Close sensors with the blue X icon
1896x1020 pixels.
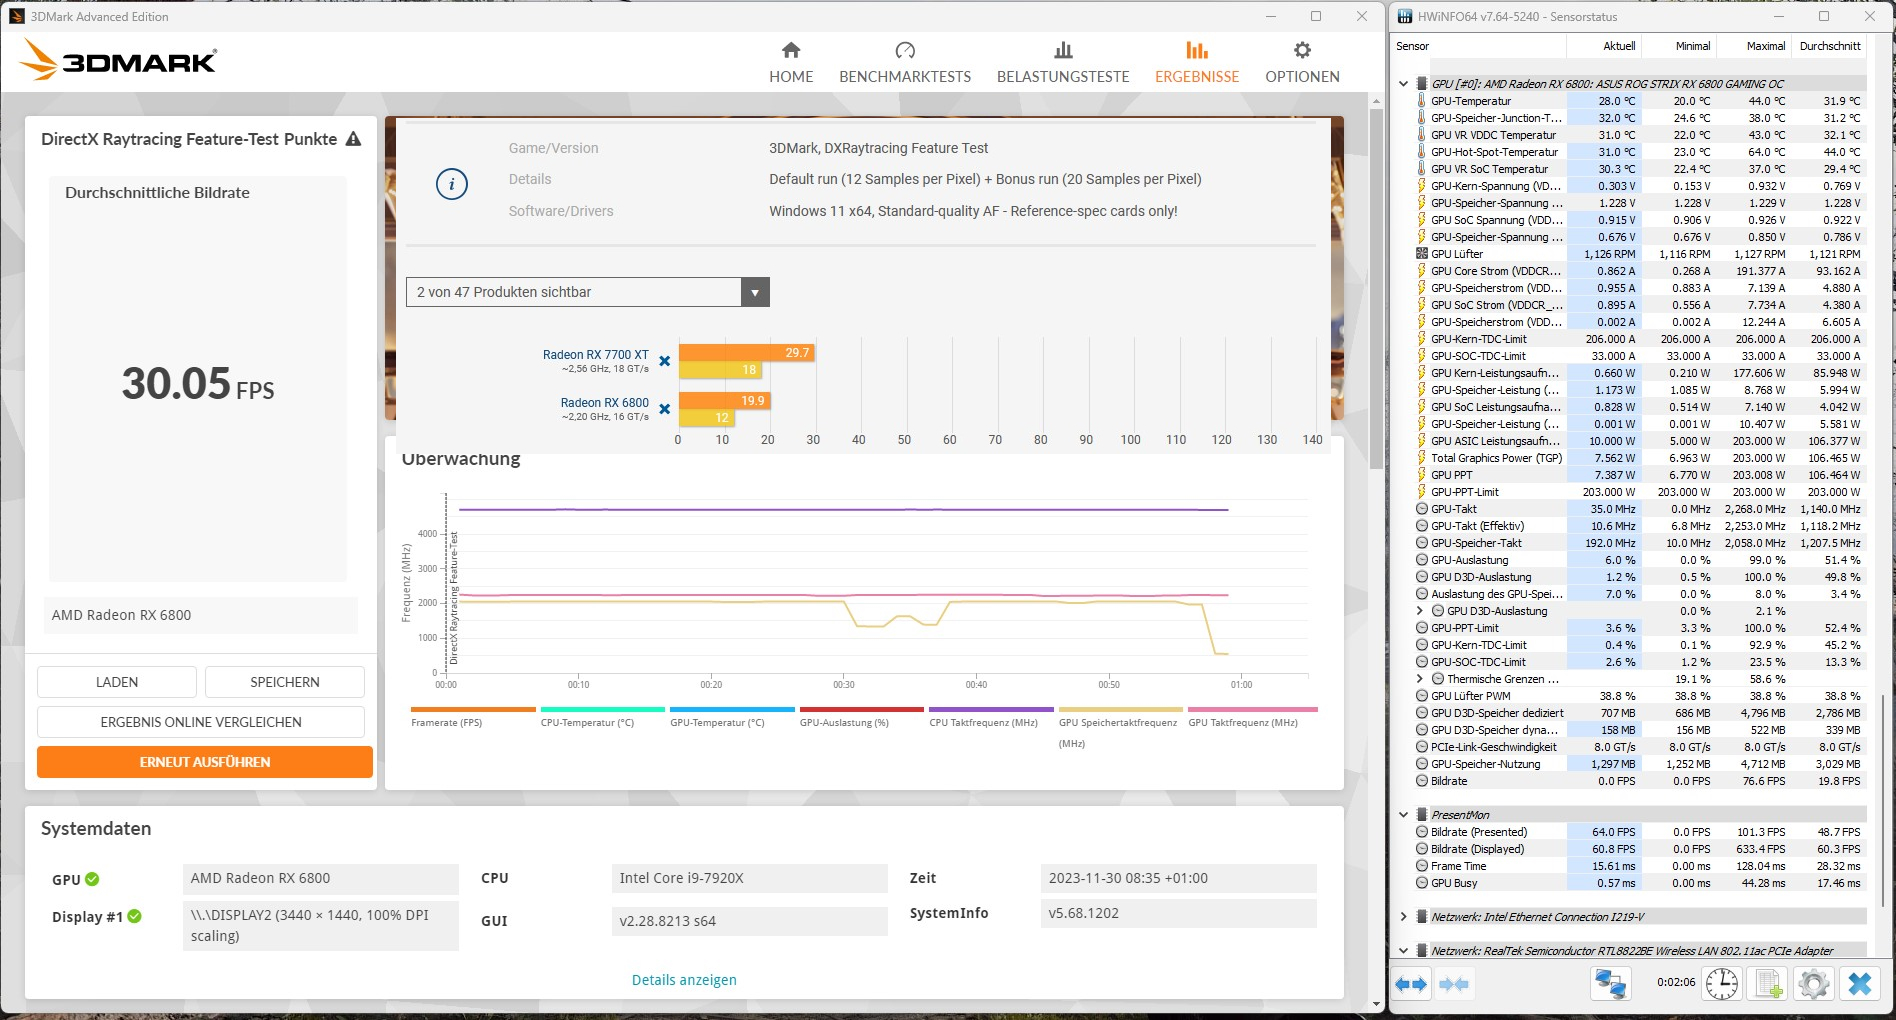(1860, 984)
